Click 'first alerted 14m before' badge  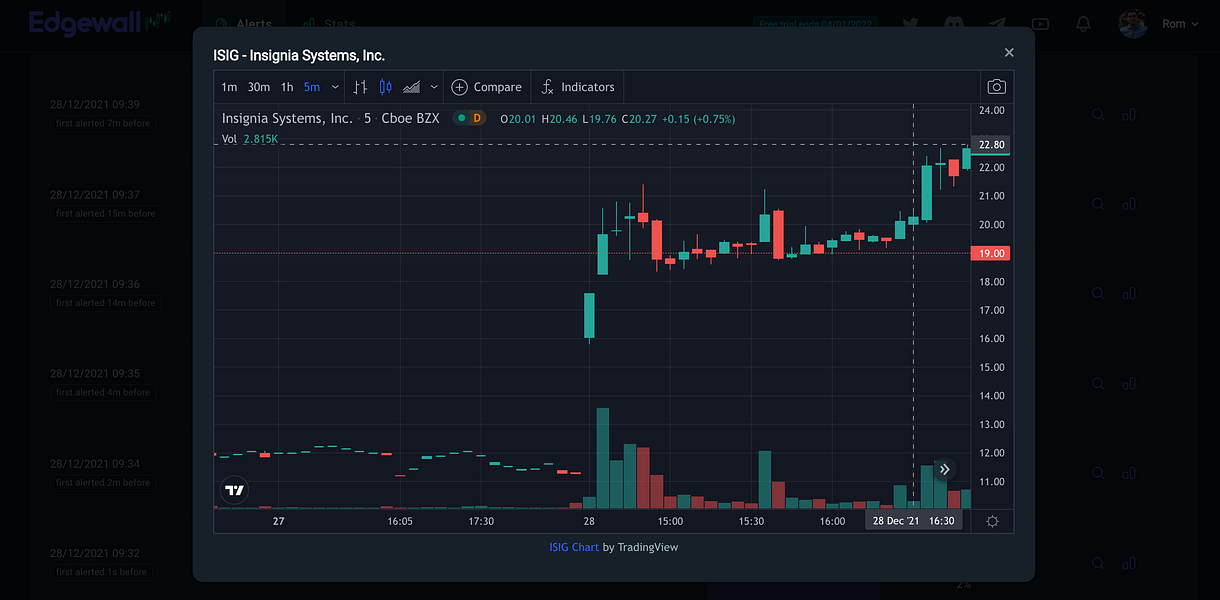pyautogui.click(x=106, y=303)
